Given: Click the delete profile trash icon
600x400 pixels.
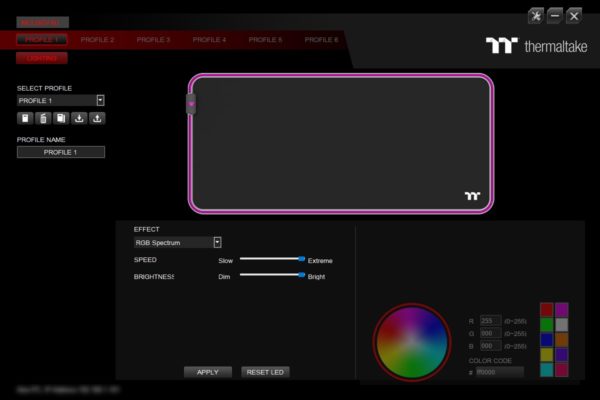Looking at the screenshot, I should 43,118.
